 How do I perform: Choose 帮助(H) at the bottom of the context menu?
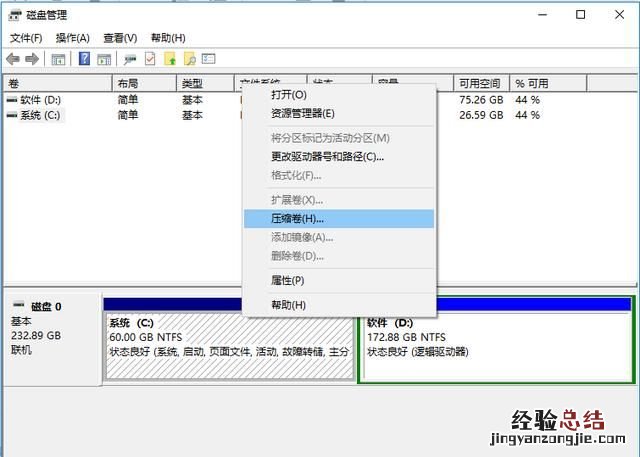click(x=339, y=305)
